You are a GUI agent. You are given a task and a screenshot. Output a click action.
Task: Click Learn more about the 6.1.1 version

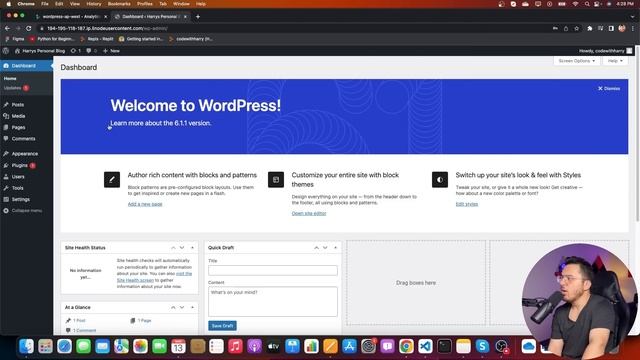[x=161, y=123]
